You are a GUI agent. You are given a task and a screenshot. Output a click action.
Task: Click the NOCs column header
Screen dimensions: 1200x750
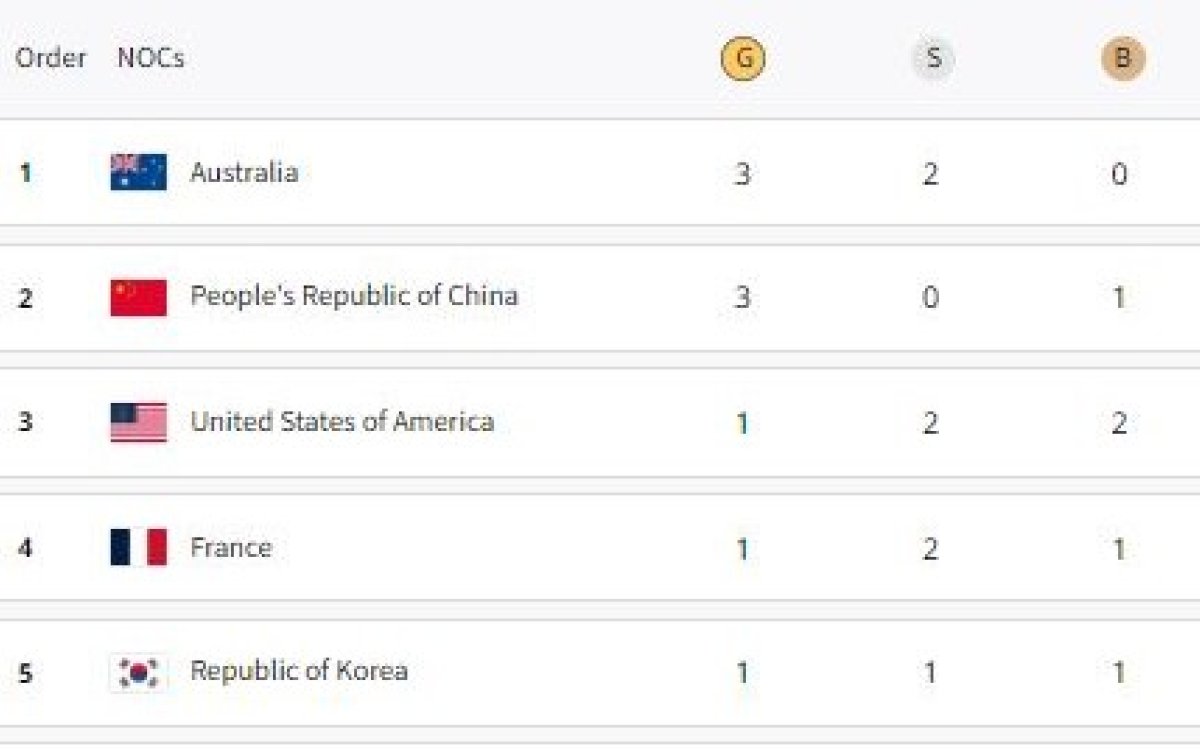[150, 58]
